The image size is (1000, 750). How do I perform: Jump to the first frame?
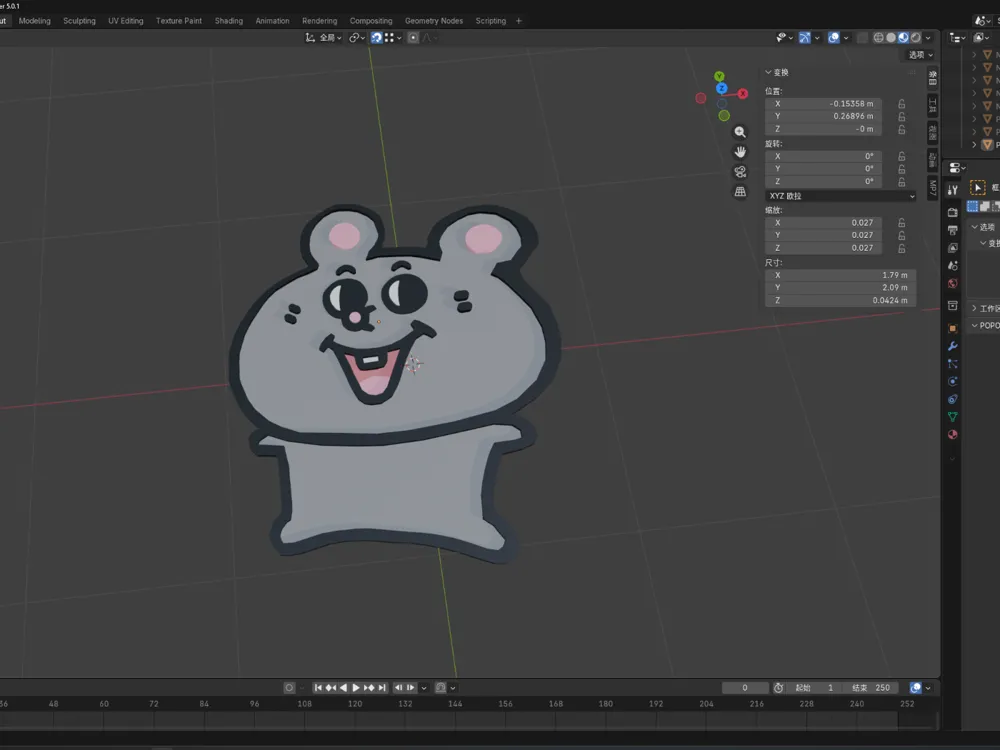click(318, 688)
